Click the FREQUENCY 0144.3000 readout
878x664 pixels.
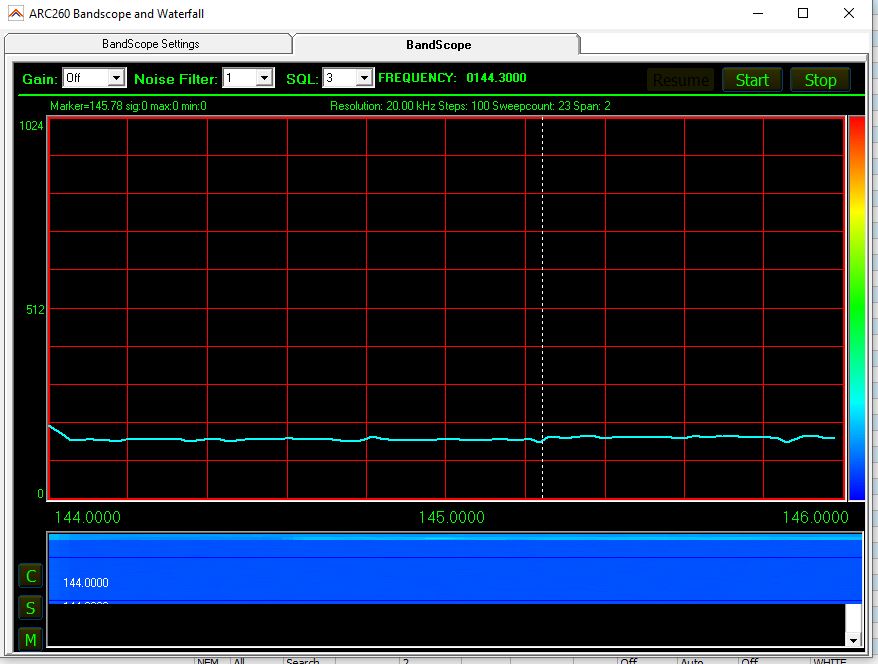coord(452,78)
